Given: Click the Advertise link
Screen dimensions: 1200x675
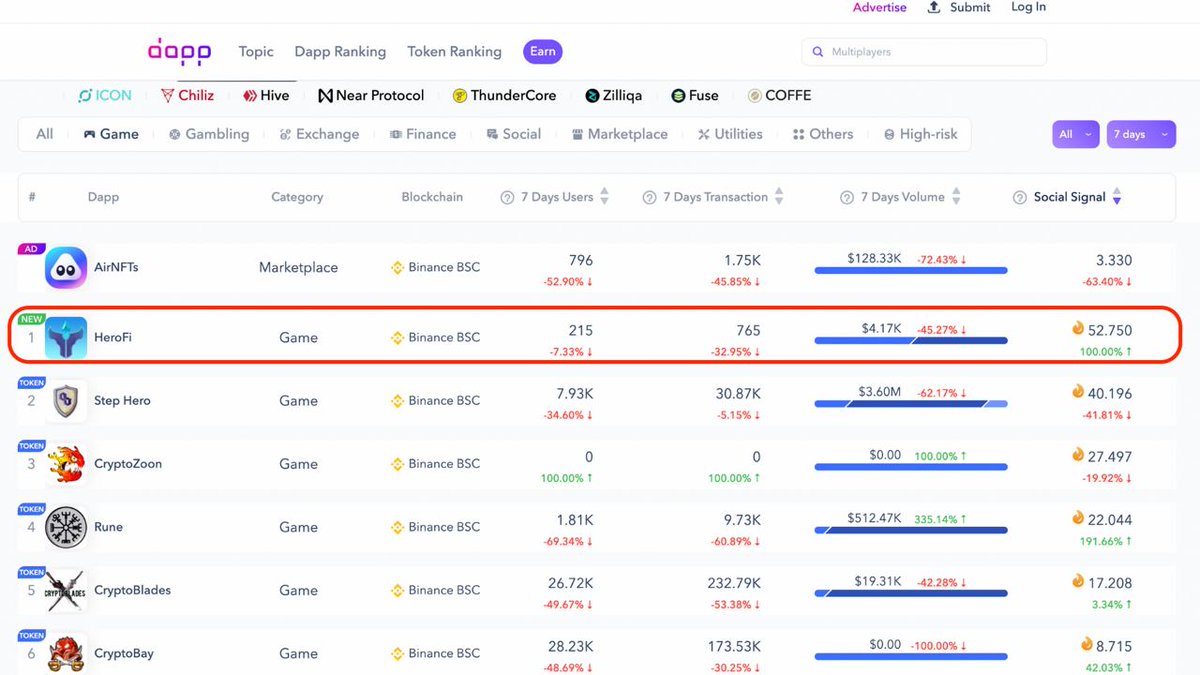Looking at the screenshot, I should click(880, 7).
